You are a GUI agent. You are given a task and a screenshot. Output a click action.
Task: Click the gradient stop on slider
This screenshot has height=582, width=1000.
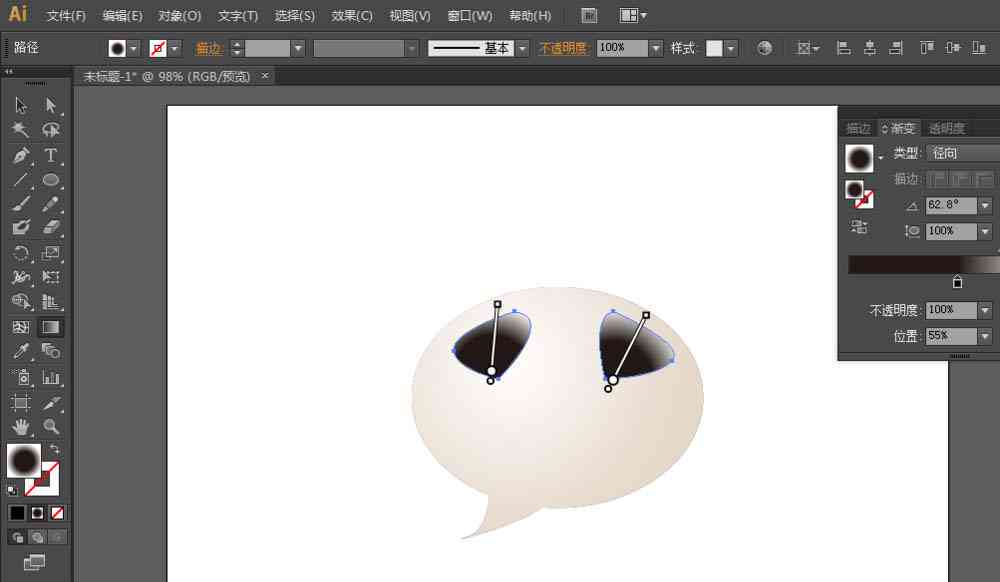tap(957, 282)
